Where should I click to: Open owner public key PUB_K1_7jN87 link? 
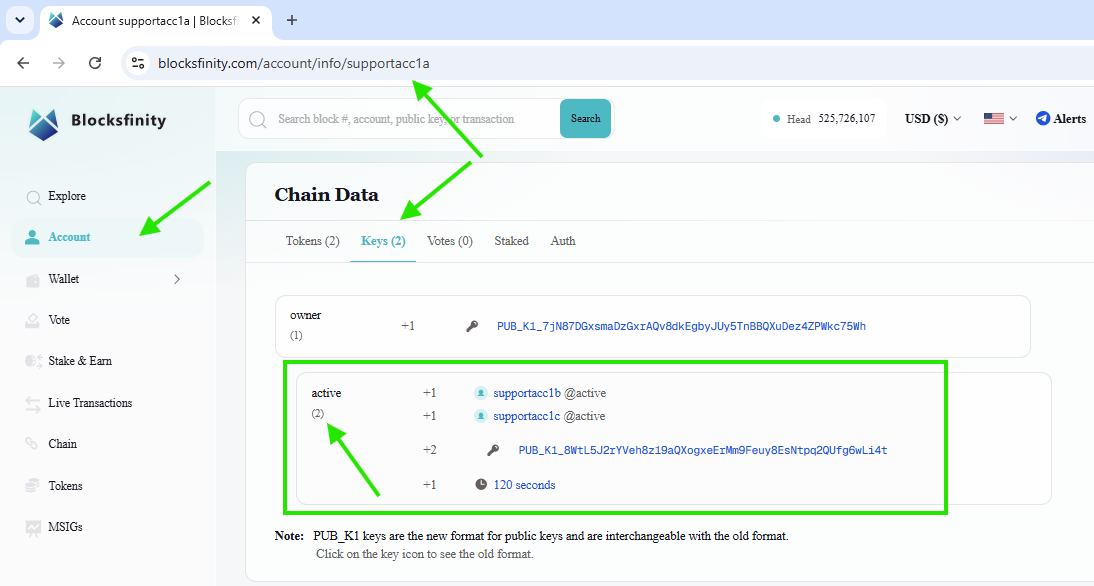681,326
